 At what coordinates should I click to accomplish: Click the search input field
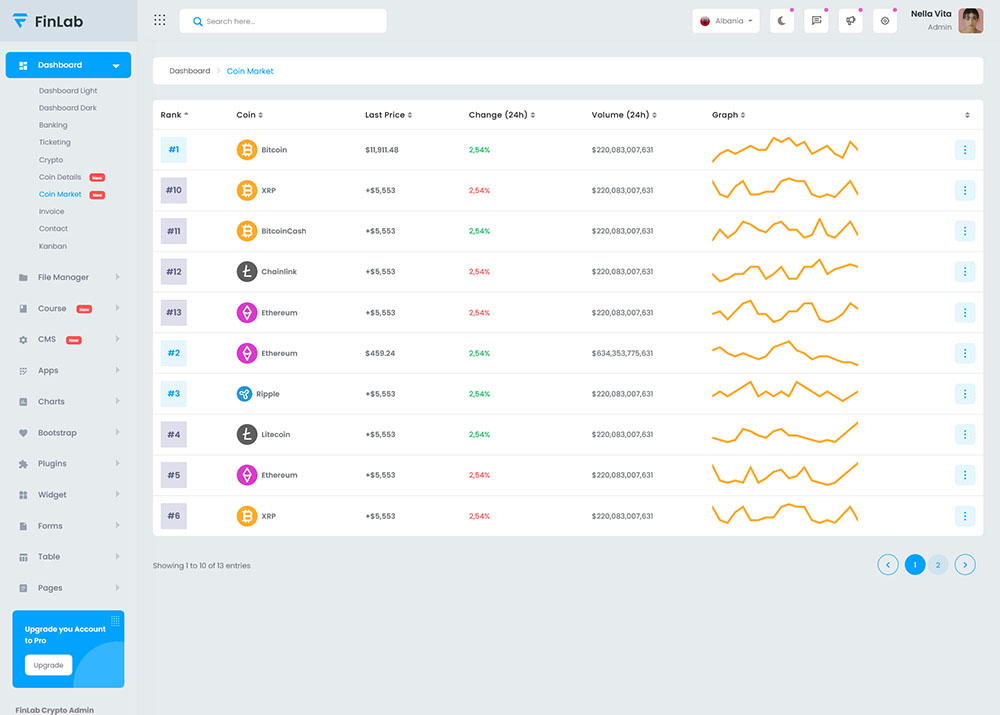(x=283, y=21)
